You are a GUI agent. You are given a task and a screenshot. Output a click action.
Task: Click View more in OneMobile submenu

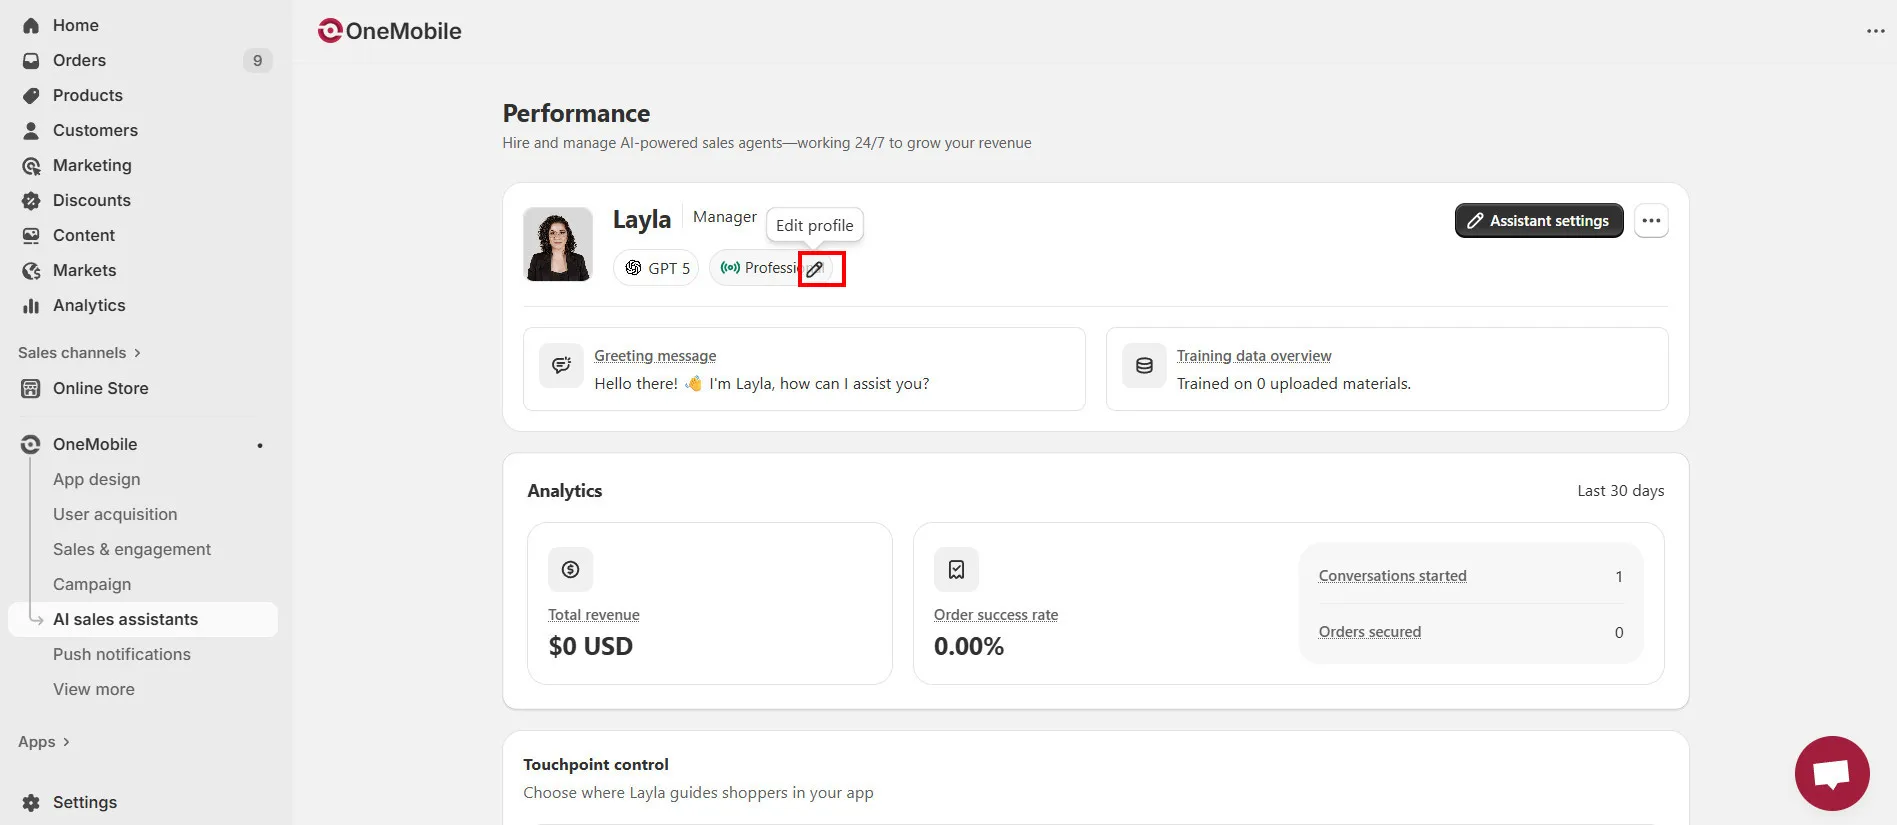coord(94,689)
